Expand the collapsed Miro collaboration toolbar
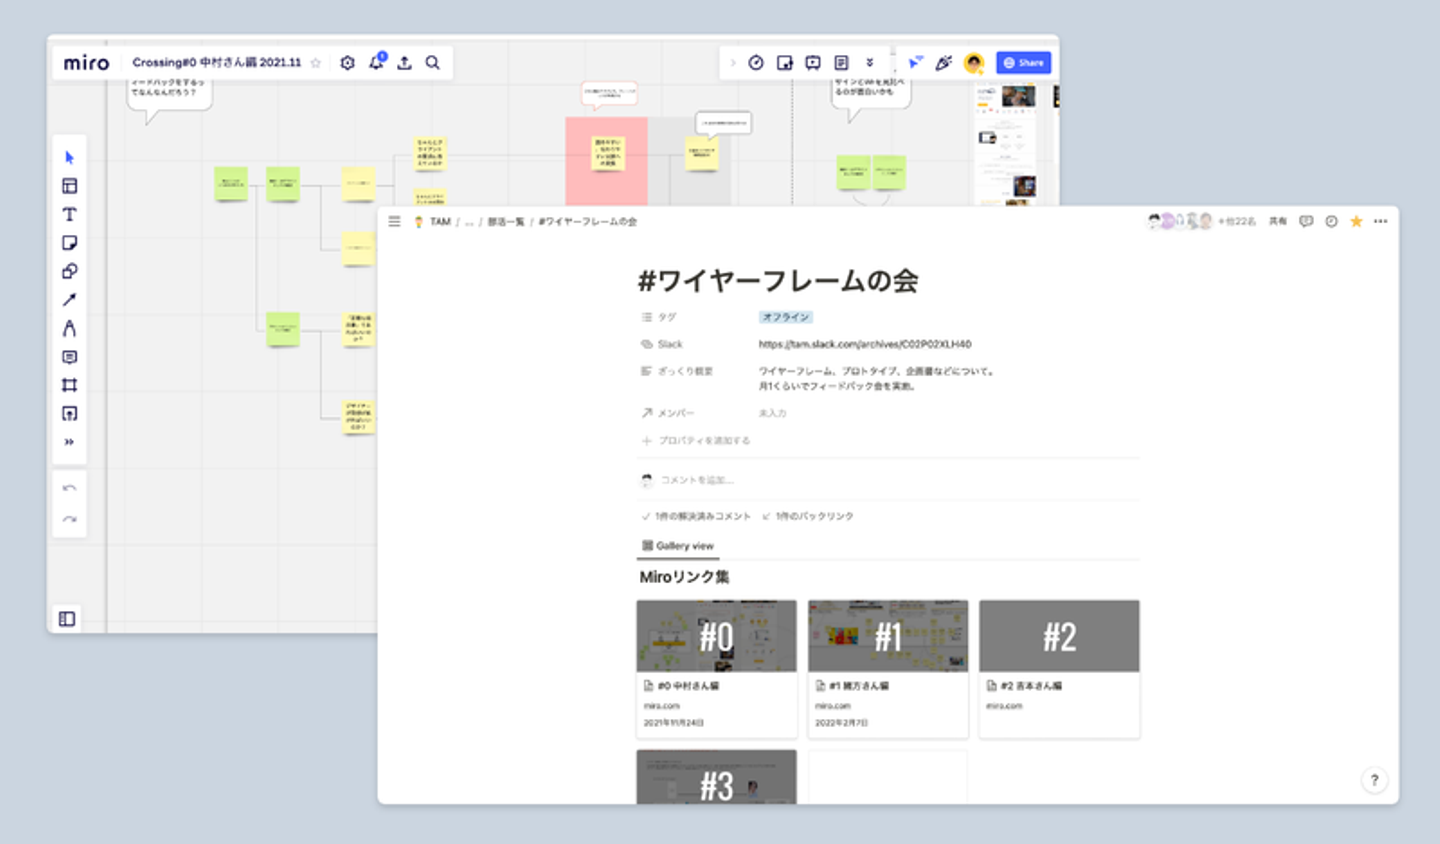This screenshot has height=844, width=1440. tap(733, 63)
